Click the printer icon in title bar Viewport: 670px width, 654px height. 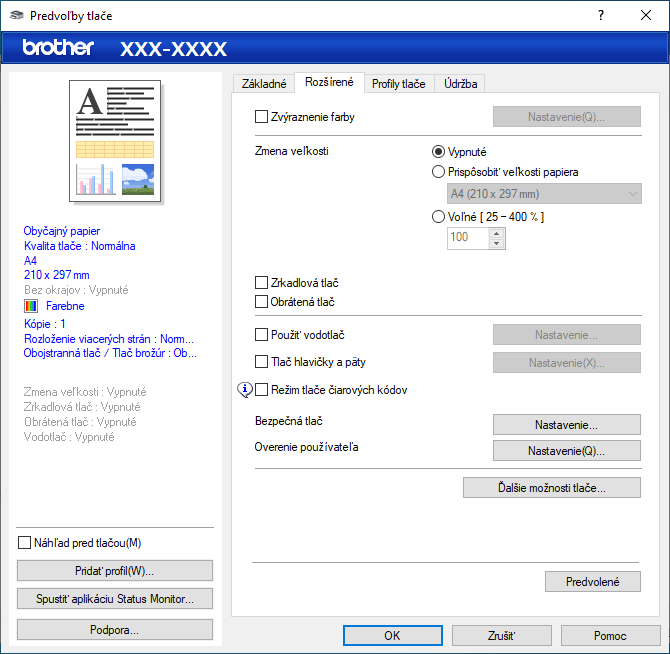coord(16,16)
